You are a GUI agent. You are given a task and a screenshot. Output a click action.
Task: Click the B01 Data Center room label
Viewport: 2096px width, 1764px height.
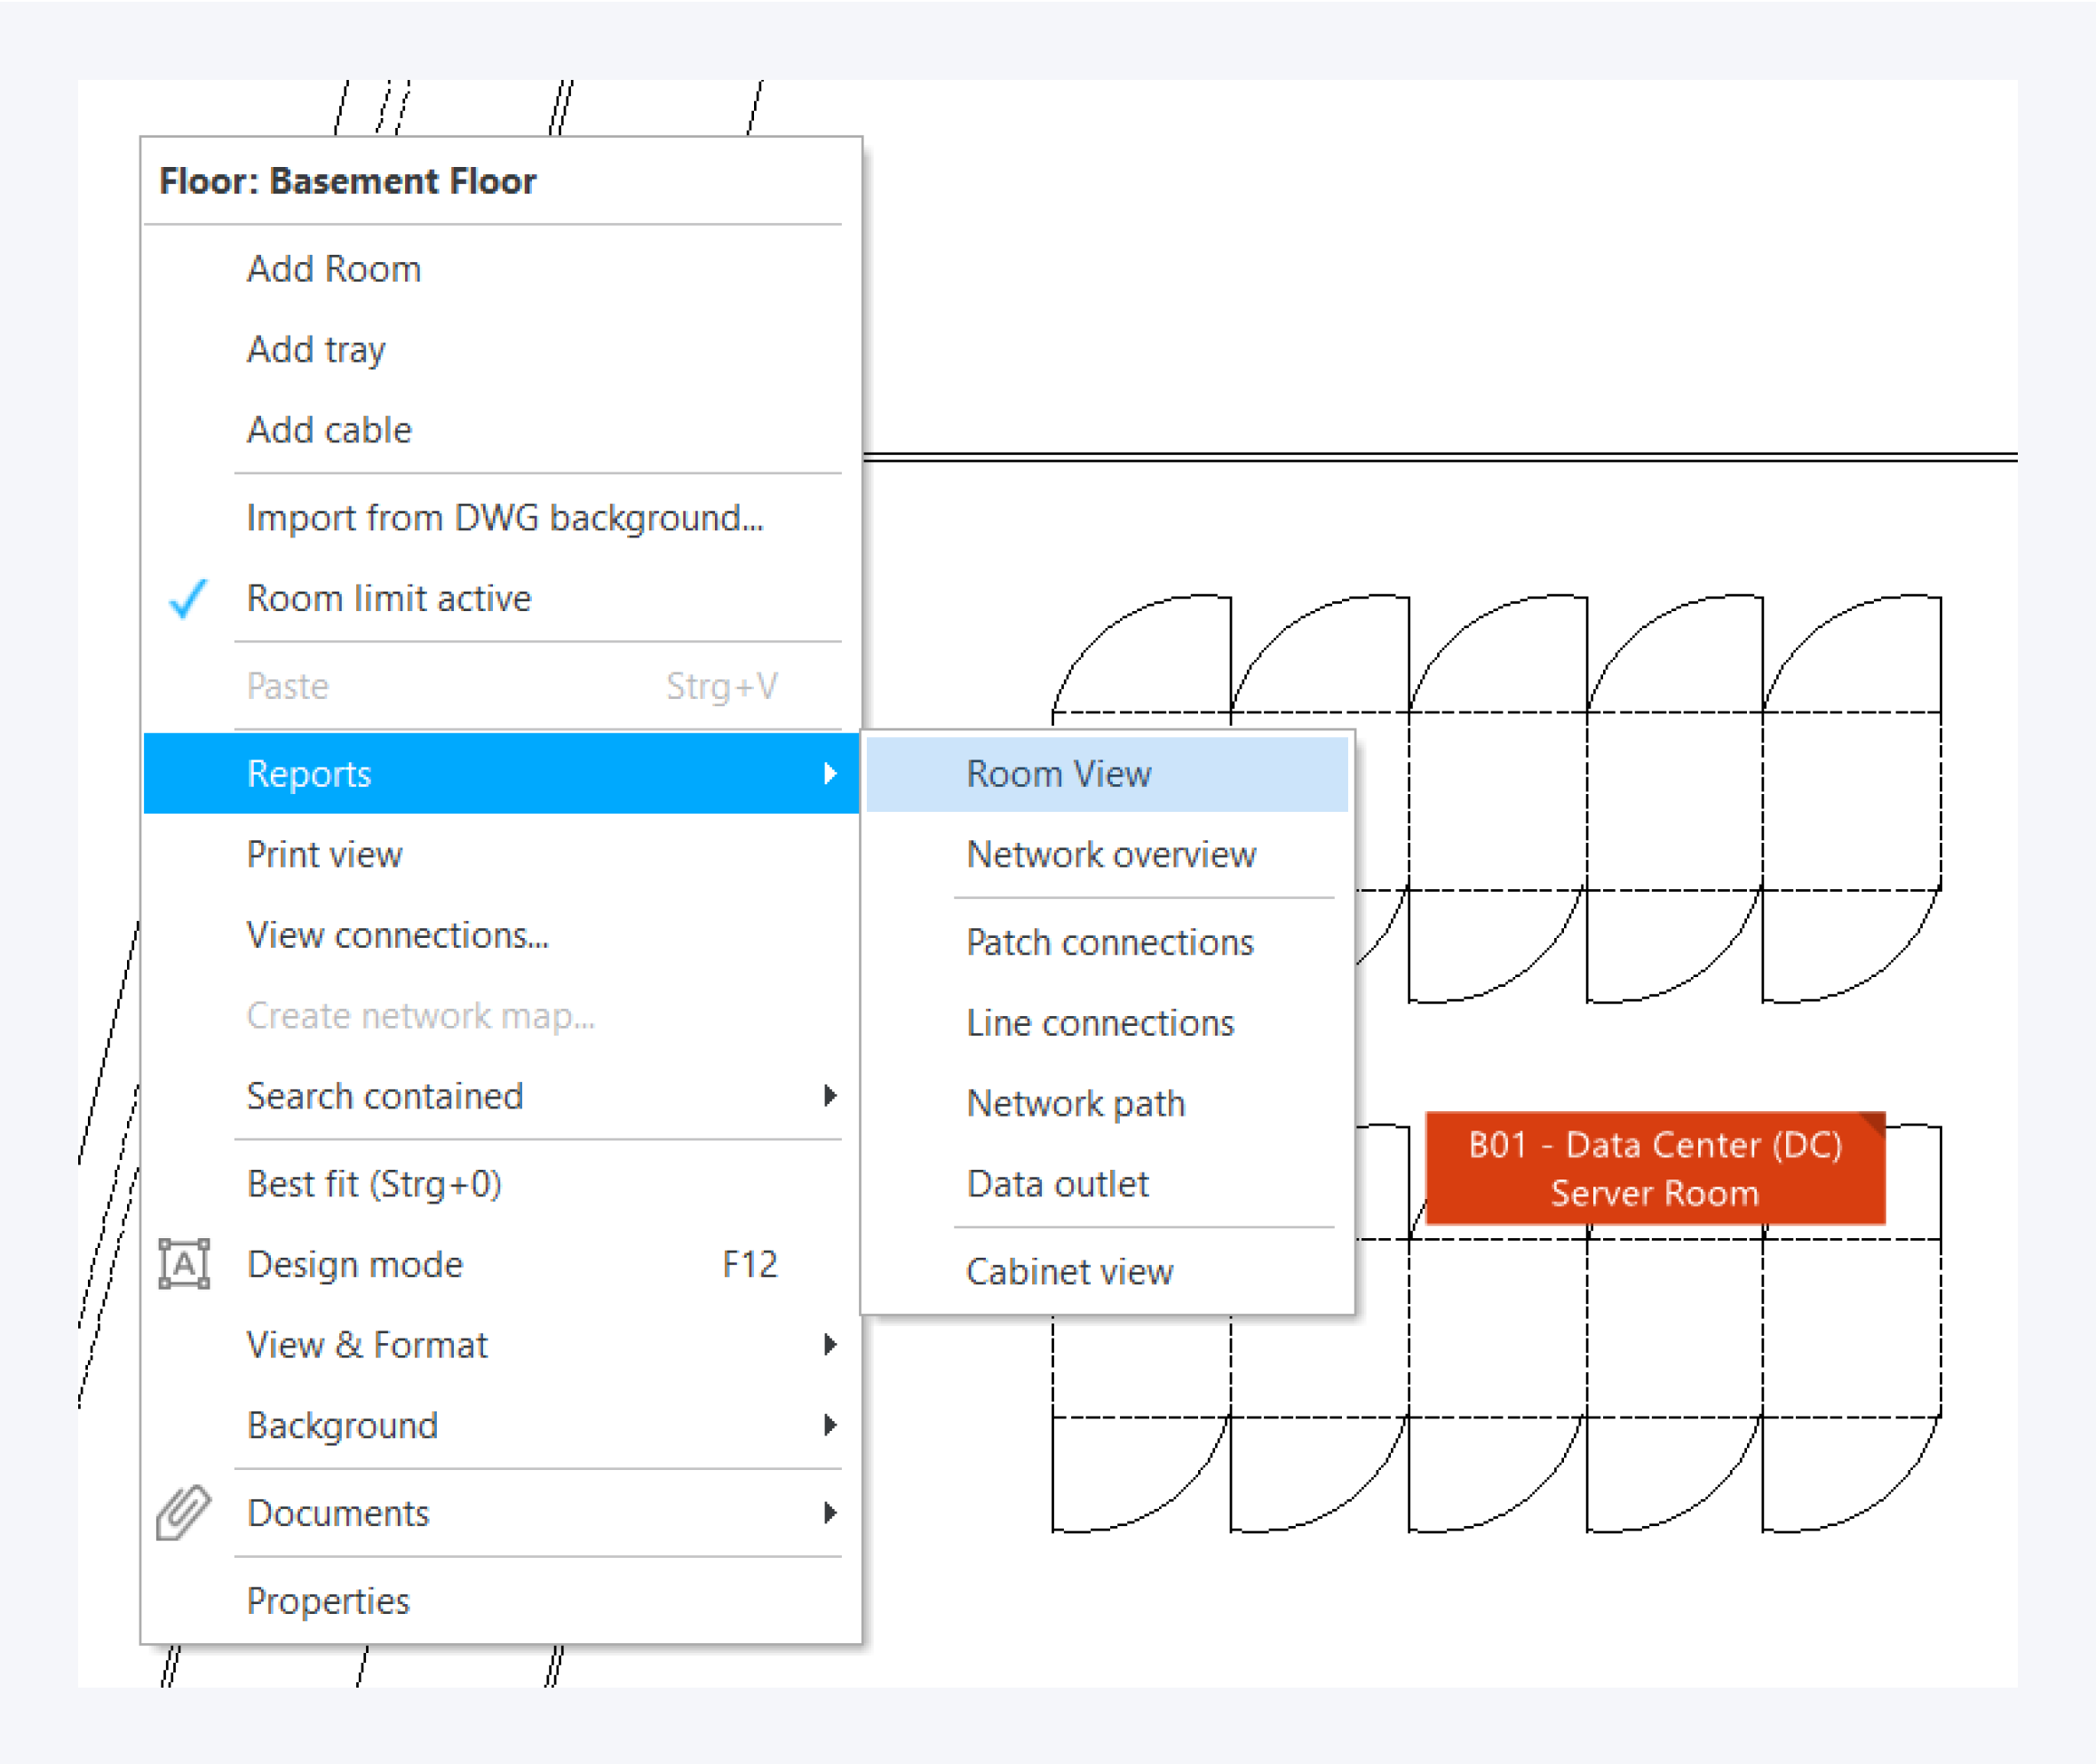pos(1654,1168)
